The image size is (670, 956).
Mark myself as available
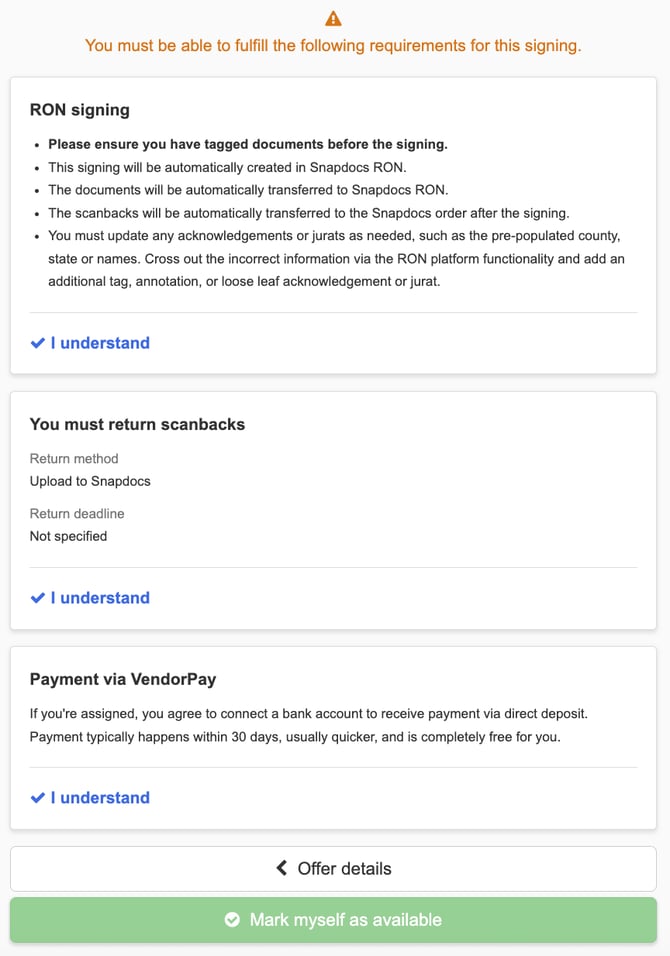tap(333, 919)
